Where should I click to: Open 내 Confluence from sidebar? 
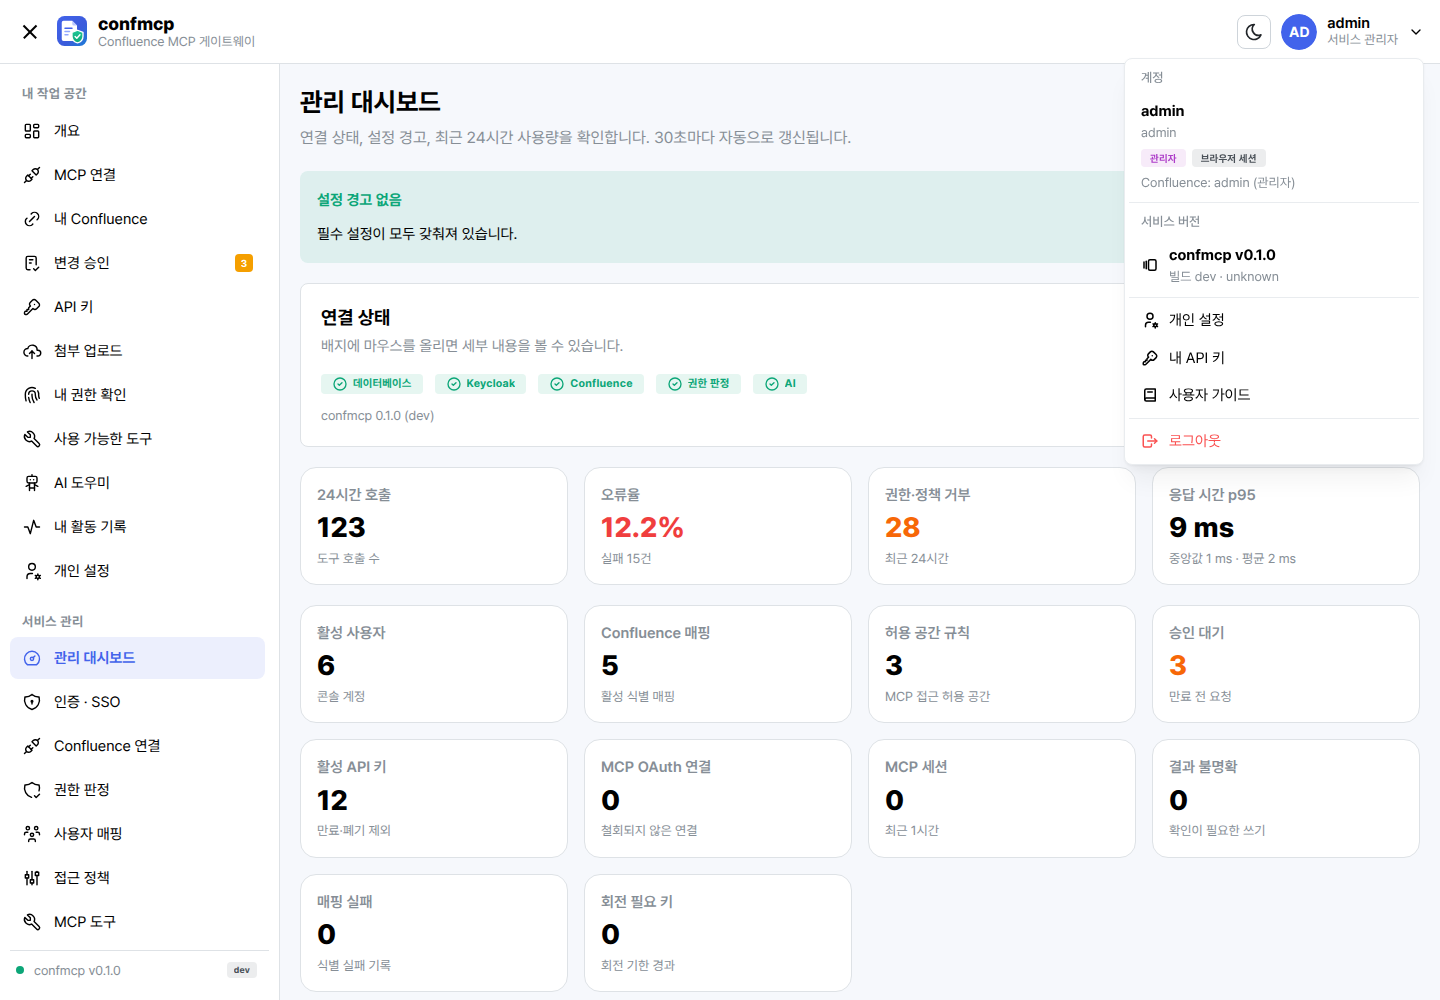tap(137, 219)
